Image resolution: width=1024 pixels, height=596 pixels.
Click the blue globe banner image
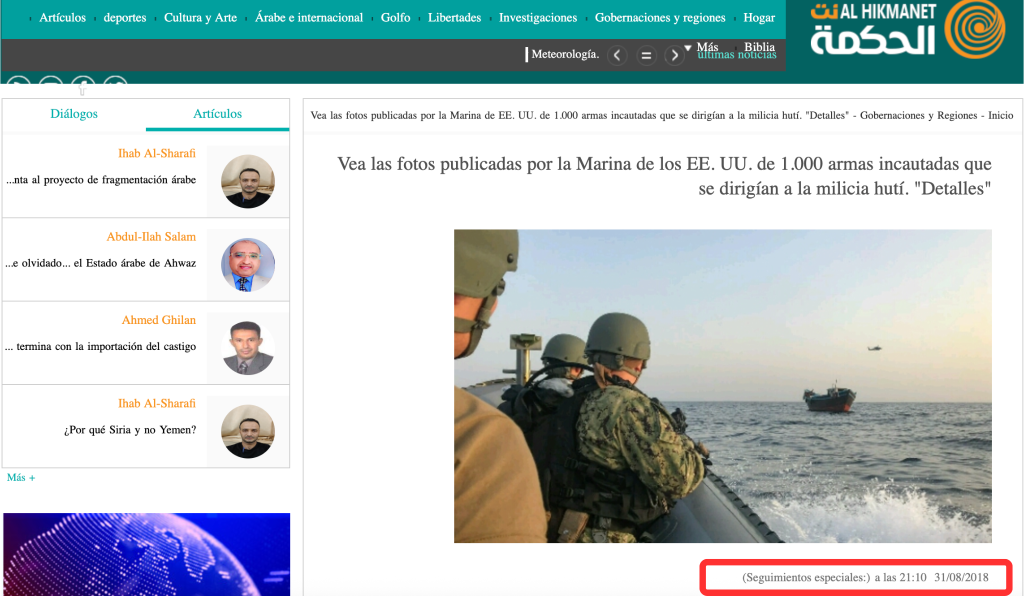pos(146,554)
